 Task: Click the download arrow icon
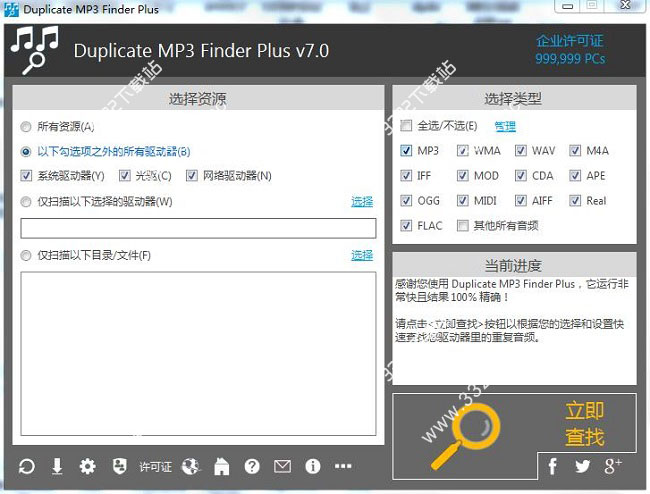pyautogui.click(x=57, y=467)
